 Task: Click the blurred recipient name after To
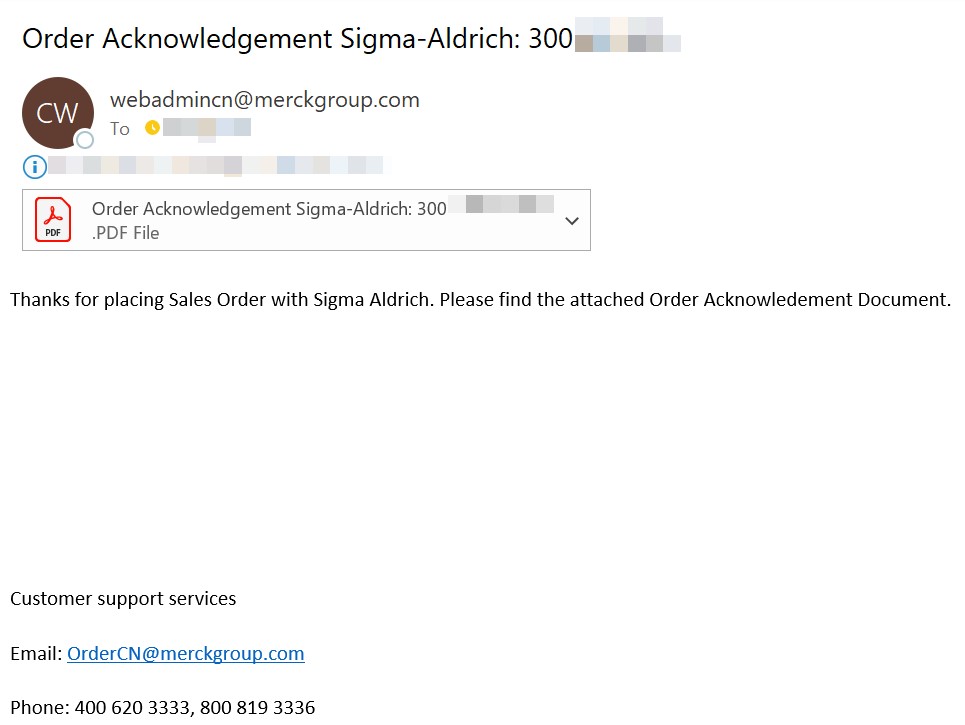[x=207, y=128]
